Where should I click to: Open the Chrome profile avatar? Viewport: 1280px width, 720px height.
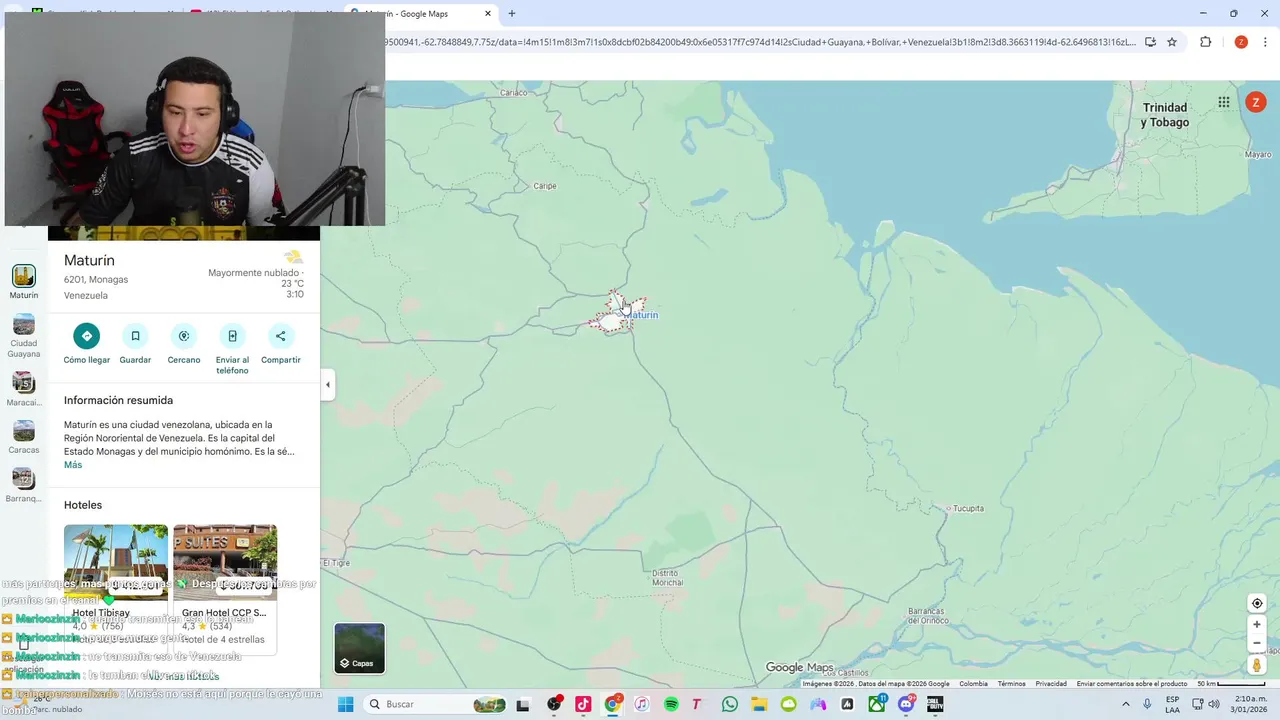click(x=1241, y=42)
